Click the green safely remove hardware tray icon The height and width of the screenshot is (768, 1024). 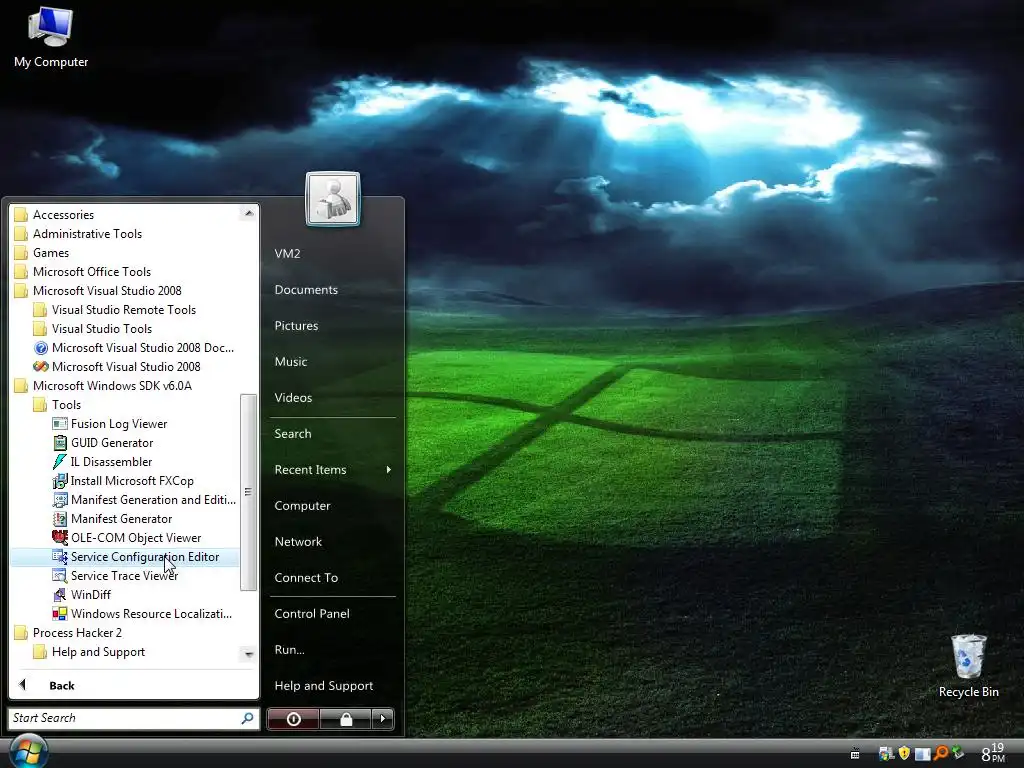pyautogui.click(x=958, y=753)
